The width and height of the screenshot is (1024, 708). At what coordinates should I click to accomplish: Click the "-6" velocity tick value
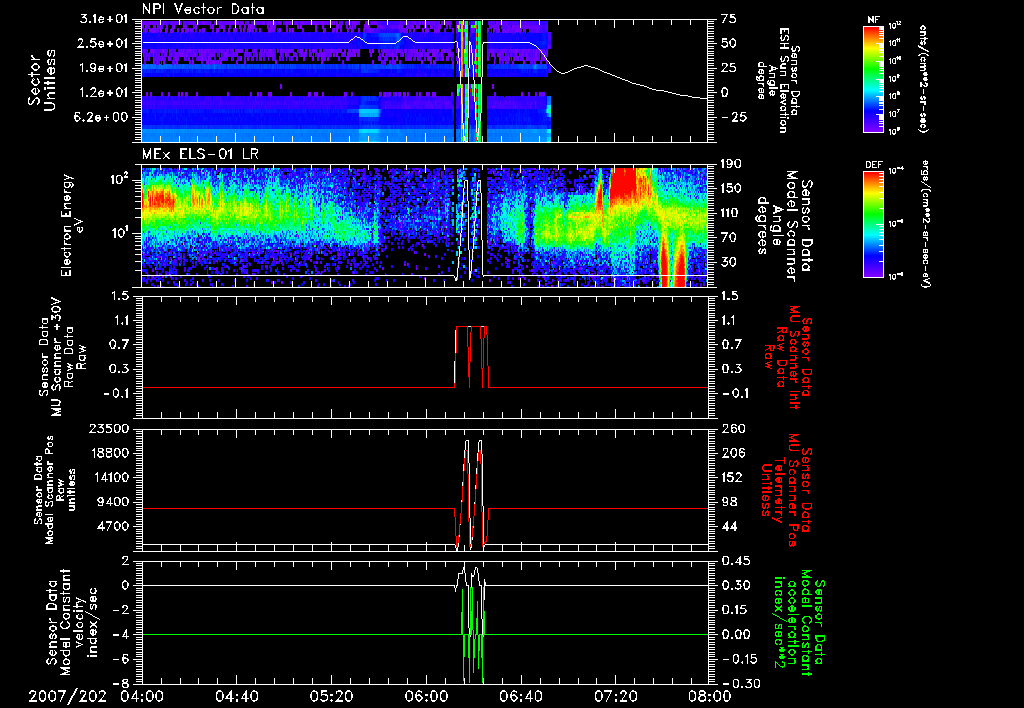point(121,659)
